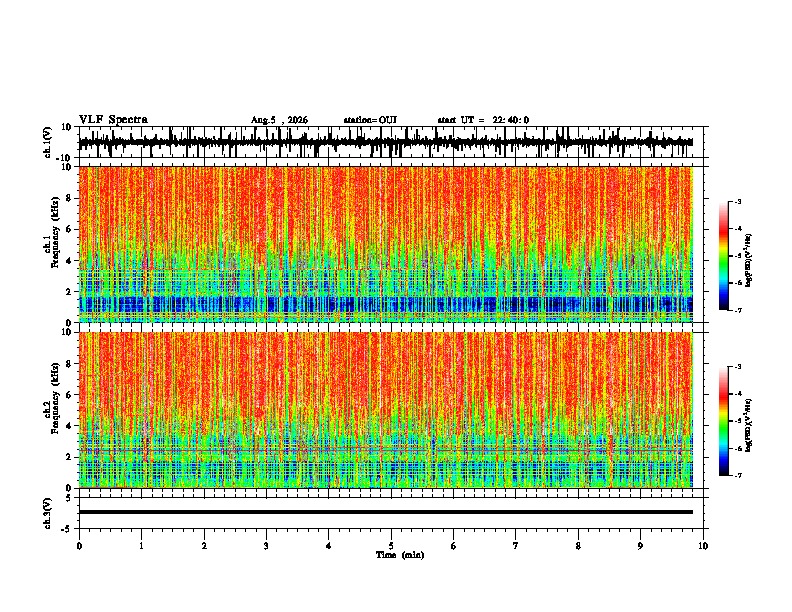Click the "ch.3(V)" axis label

48,513
